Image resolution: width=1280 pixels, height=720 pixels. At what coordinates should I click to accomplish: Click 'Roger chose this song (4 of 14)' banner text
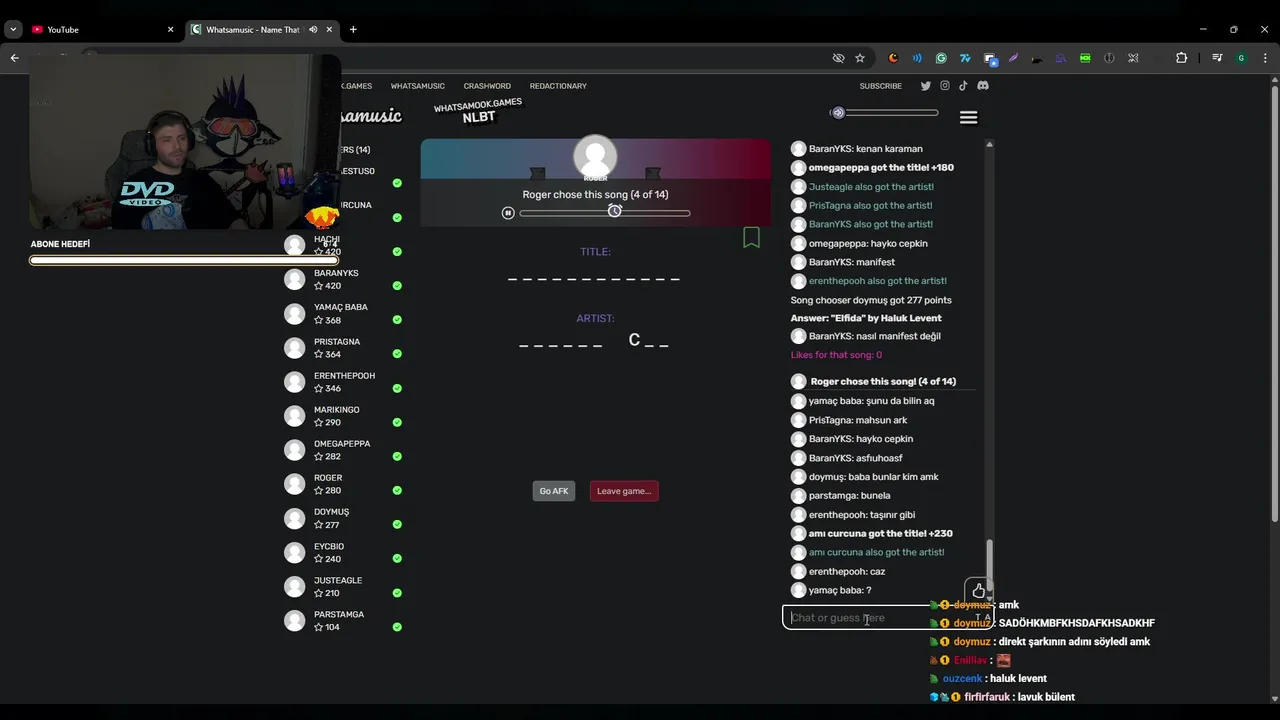(595, 195)
